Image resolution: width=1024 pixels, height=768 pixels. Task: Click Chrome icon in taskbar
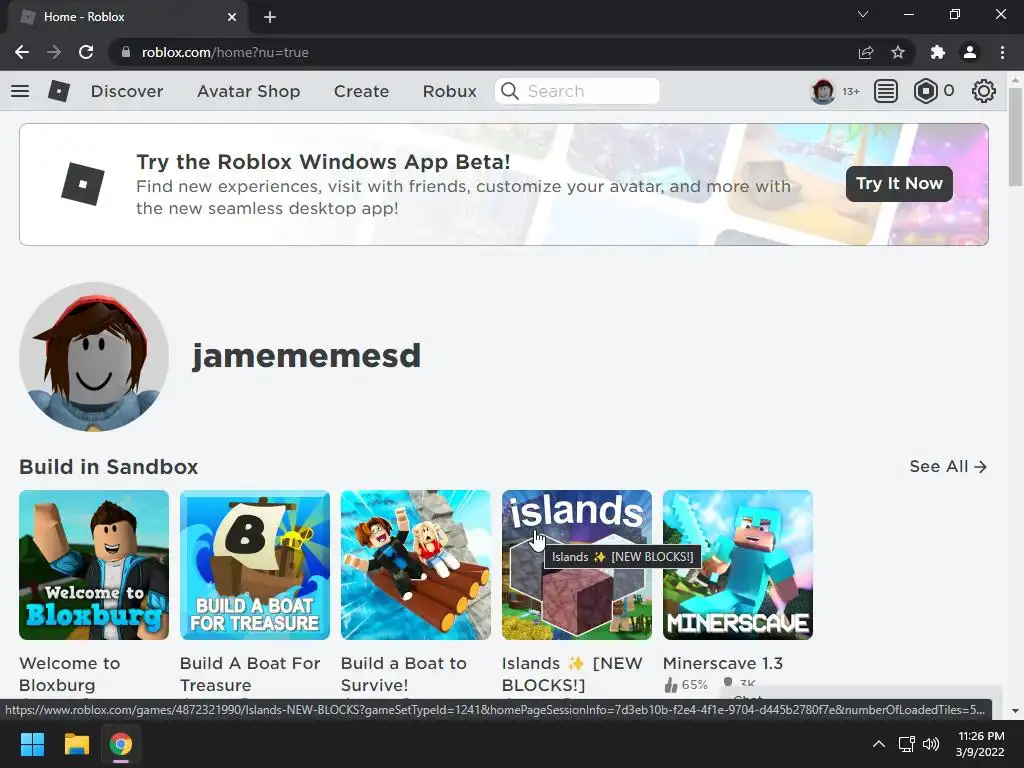(121, 744)
